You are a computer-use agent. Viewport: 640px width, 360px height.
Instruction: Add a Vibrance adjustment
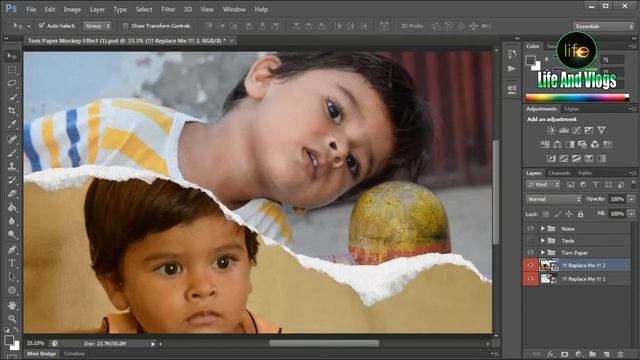(601, 130)
